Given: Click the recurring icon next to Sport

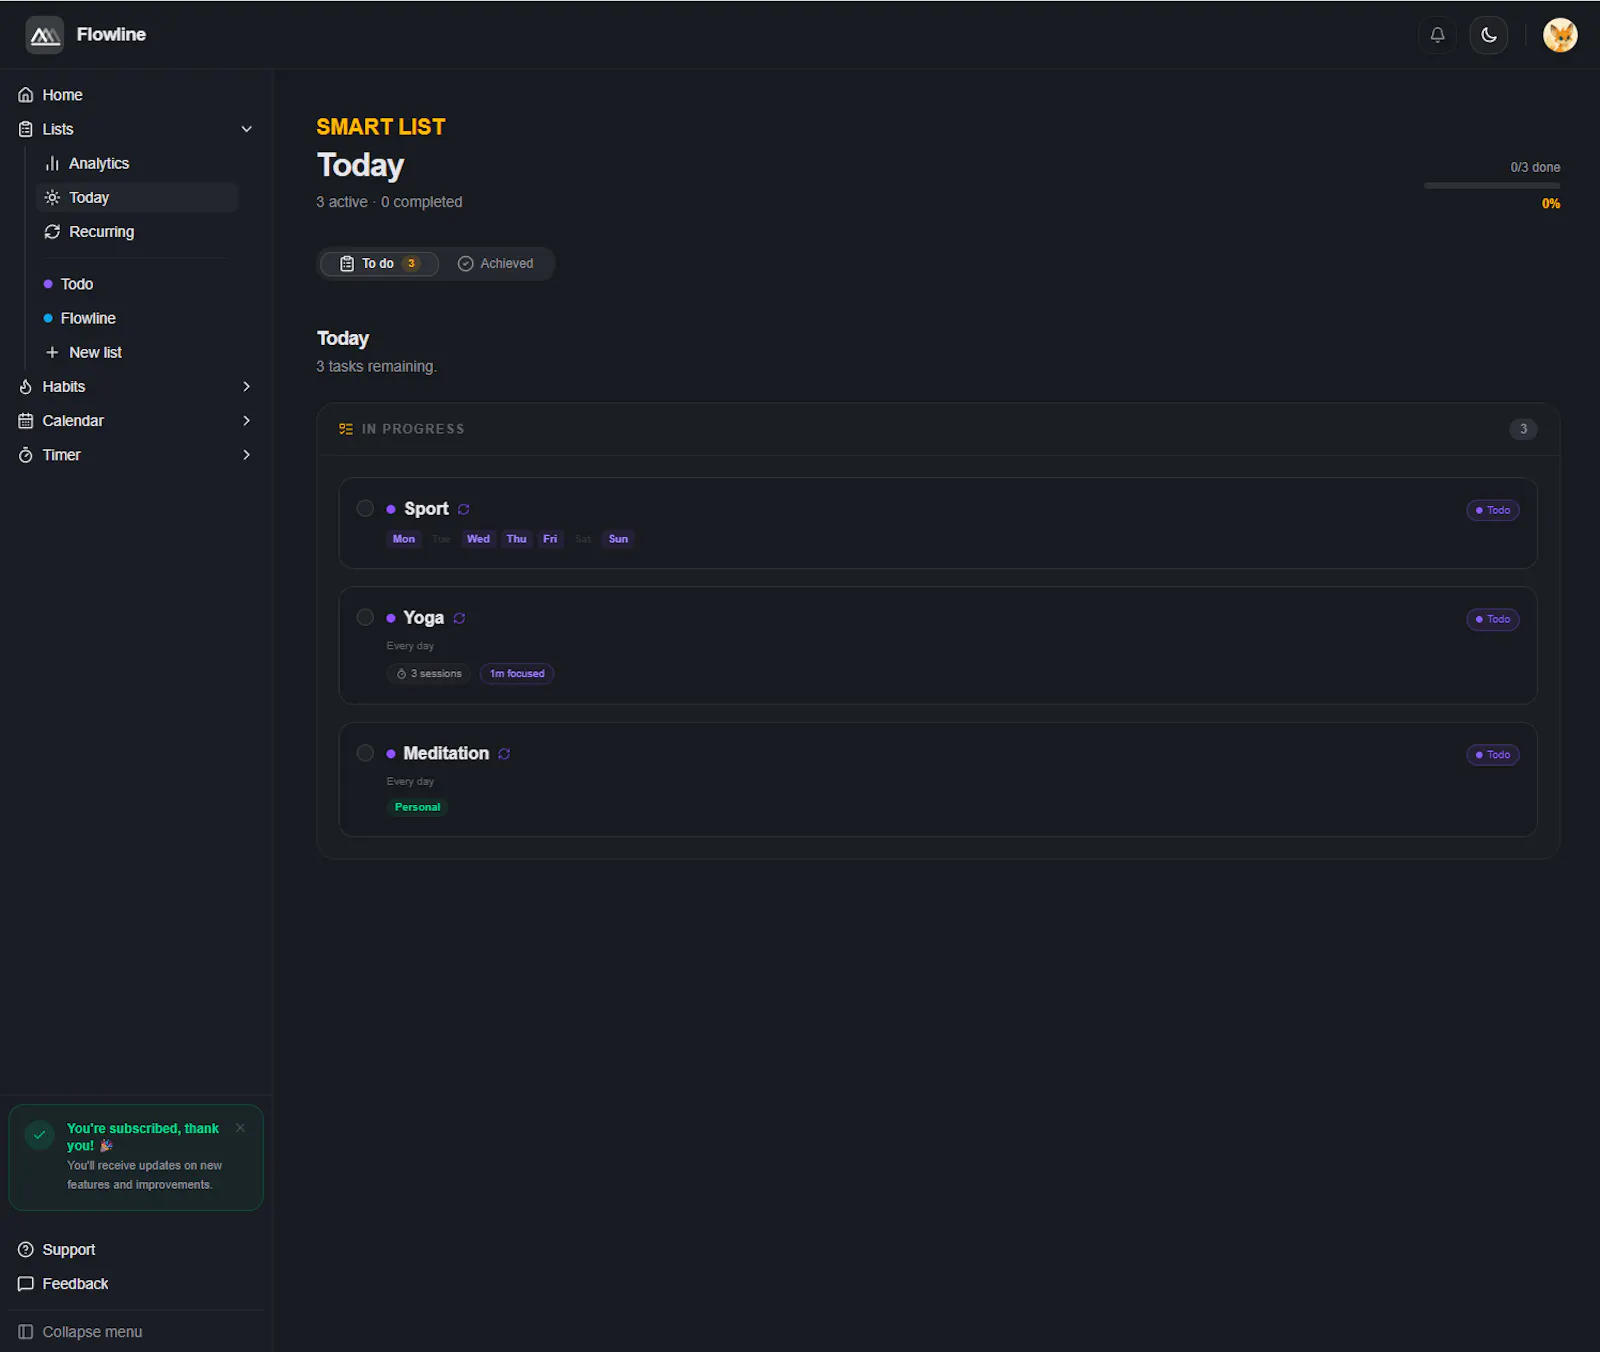Looking at the screenshot, I should pos(464,509).
